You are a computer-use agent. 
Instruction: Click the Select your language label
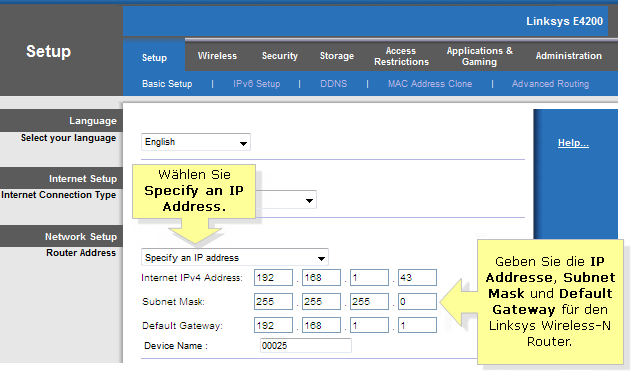click(69, 138)
